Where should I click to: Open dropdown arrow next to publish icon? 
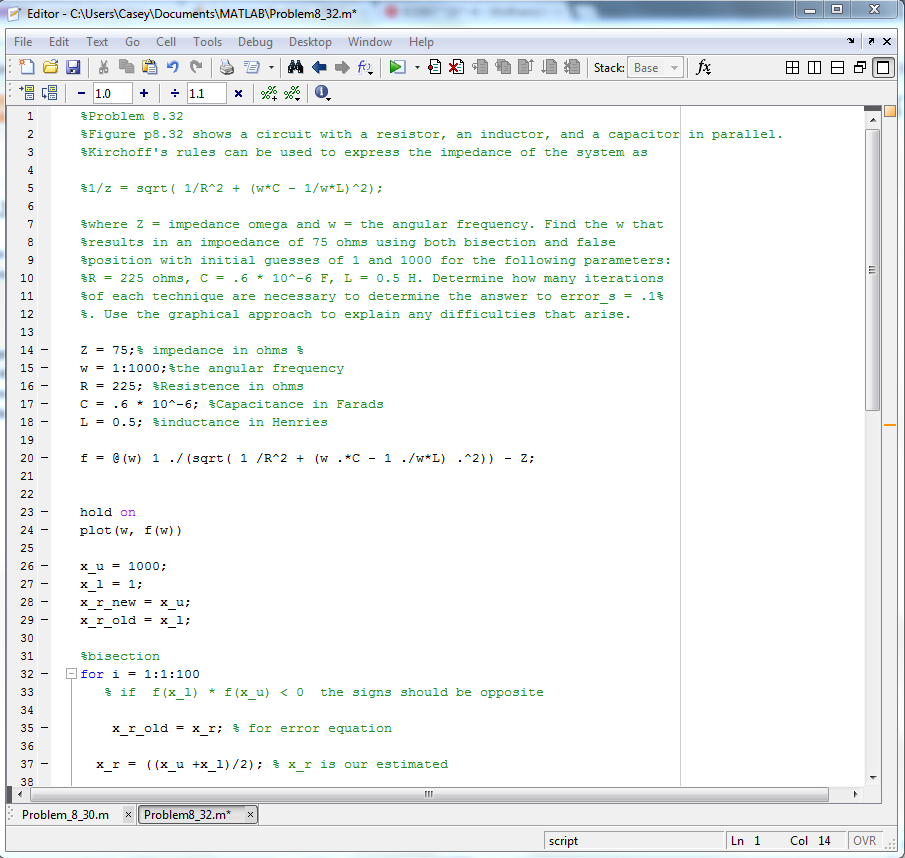pos(271,68)
